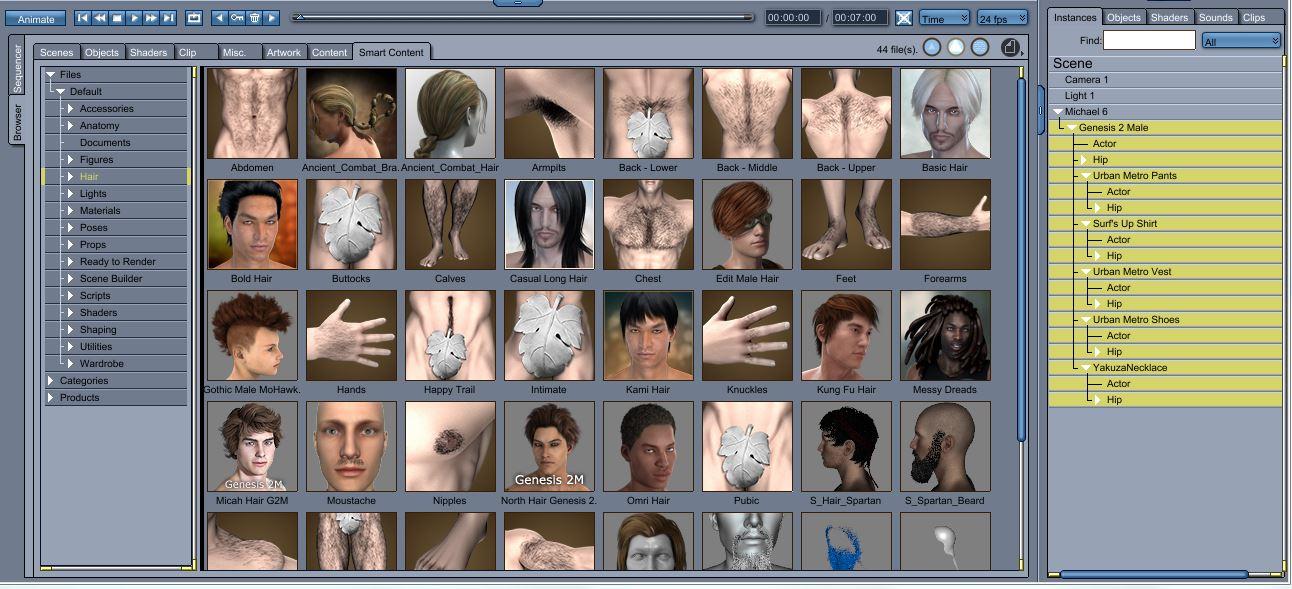Go to the first frame
Screen dimensions: 1292x589
click(83, 18)
